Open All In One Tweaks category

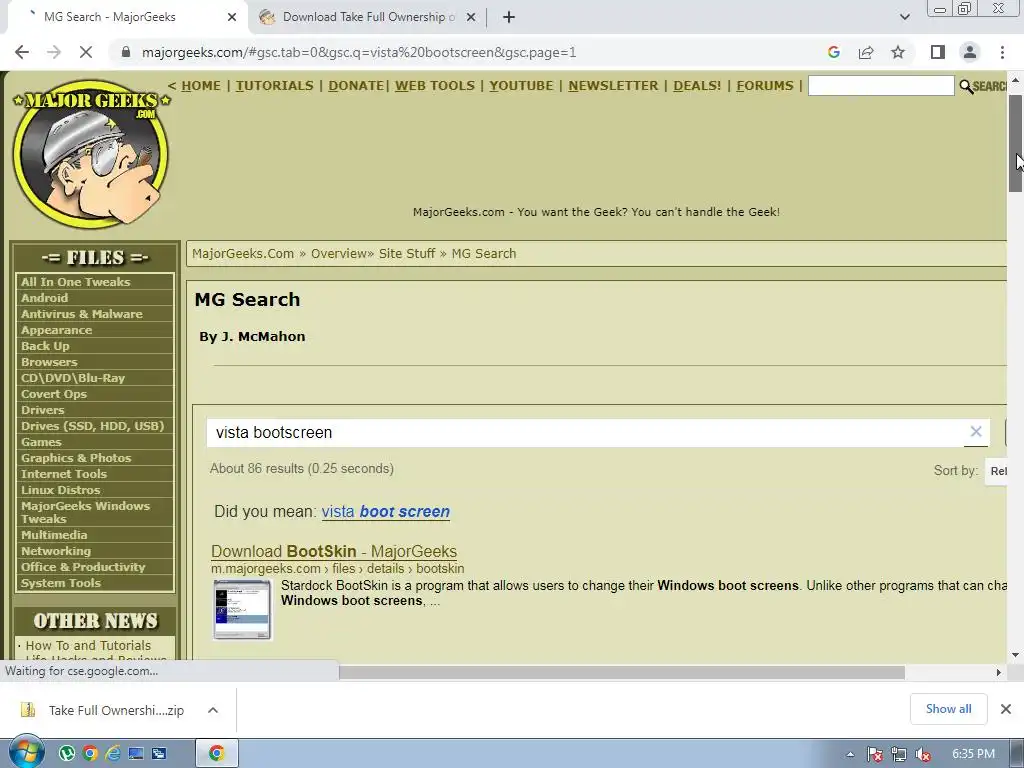[76, 281]
